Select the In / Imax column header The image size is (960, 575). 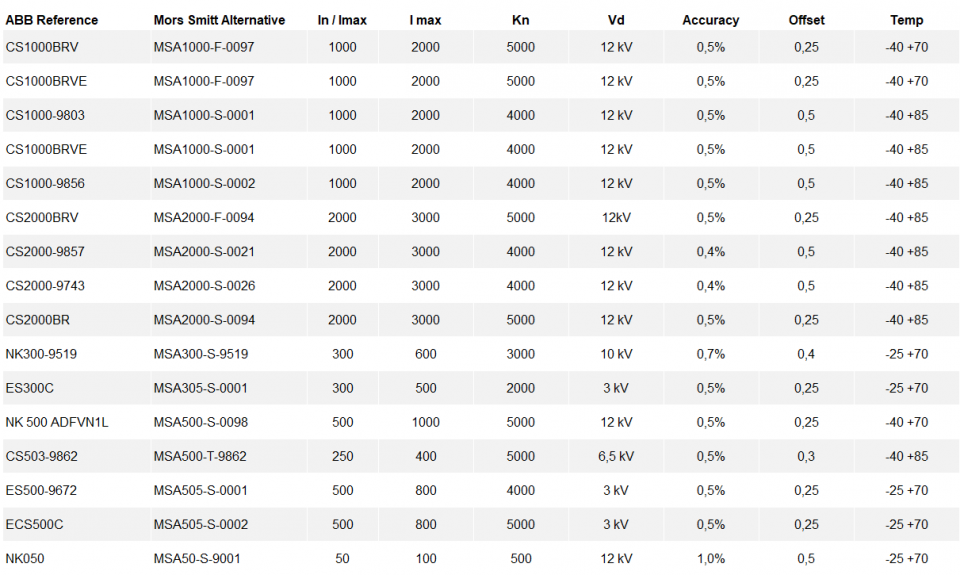(x=342, y=20)
